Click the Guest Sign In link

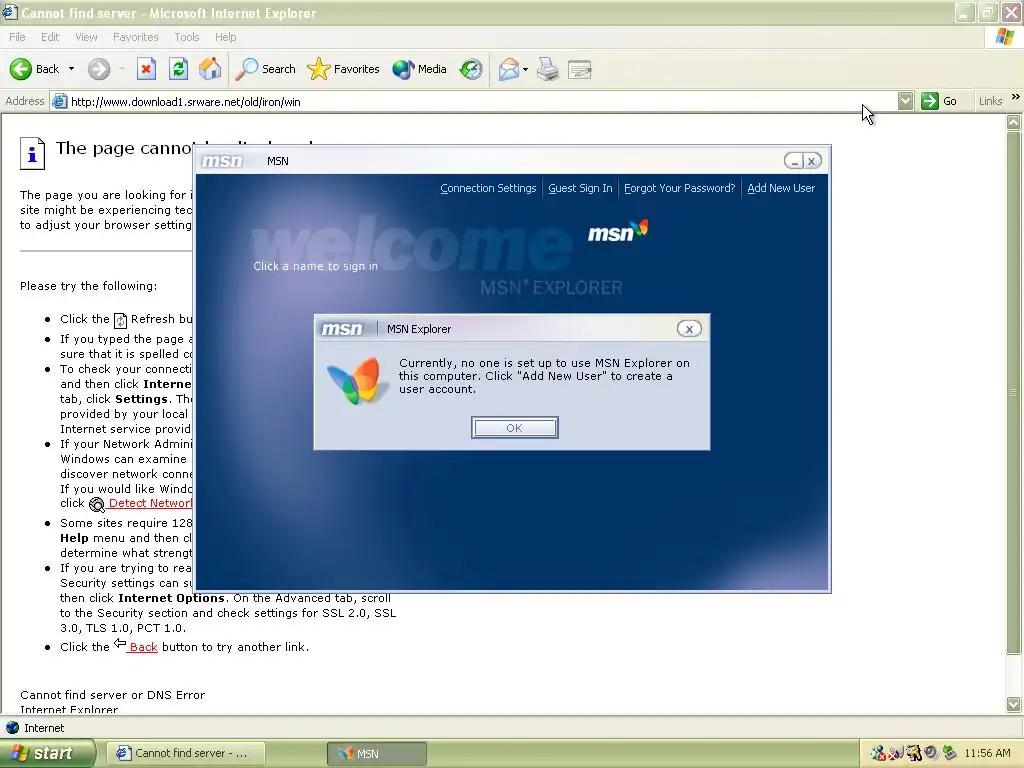pyautogui.click(x=580, y=188)
